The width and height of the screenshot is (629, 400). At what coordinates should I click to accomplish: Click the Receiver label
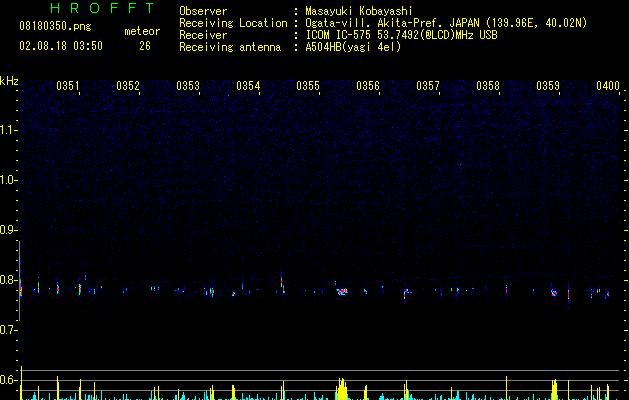[x=203, y=35]
